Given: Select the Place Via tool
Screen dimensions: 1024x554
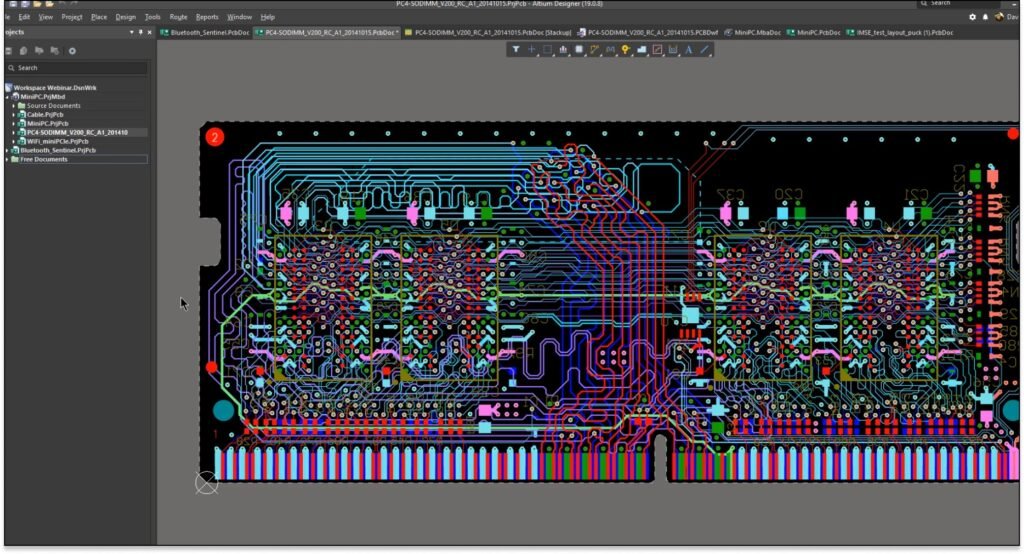Looking at the screenshot, I should tap(626, 50).
